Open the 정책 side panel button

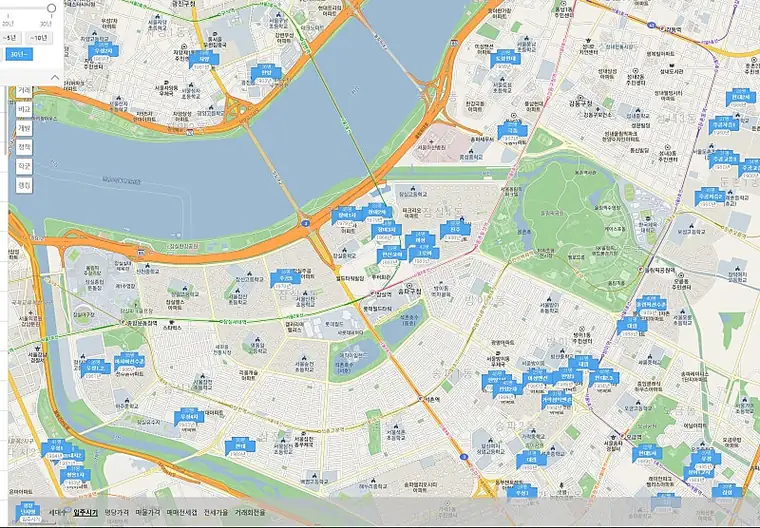click(24, 147)
